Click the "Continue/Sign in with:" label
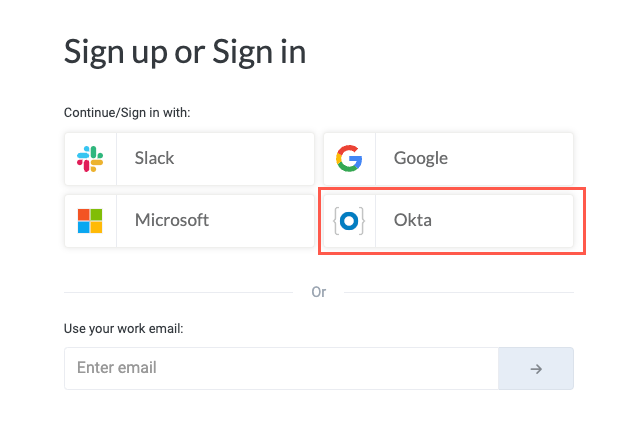Screen dimensions: 631x443 click(127, 112)
